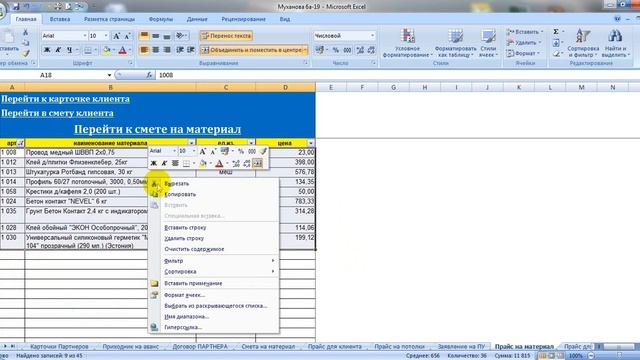The height and width of the screenshot is (360, 640).
Task: Center text horizontally in ribbon
Action: coord(156,50)
